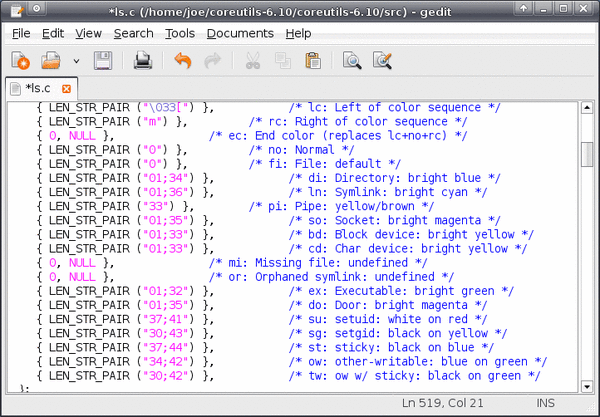Click the shade window up-arrow button

(523, 8)
